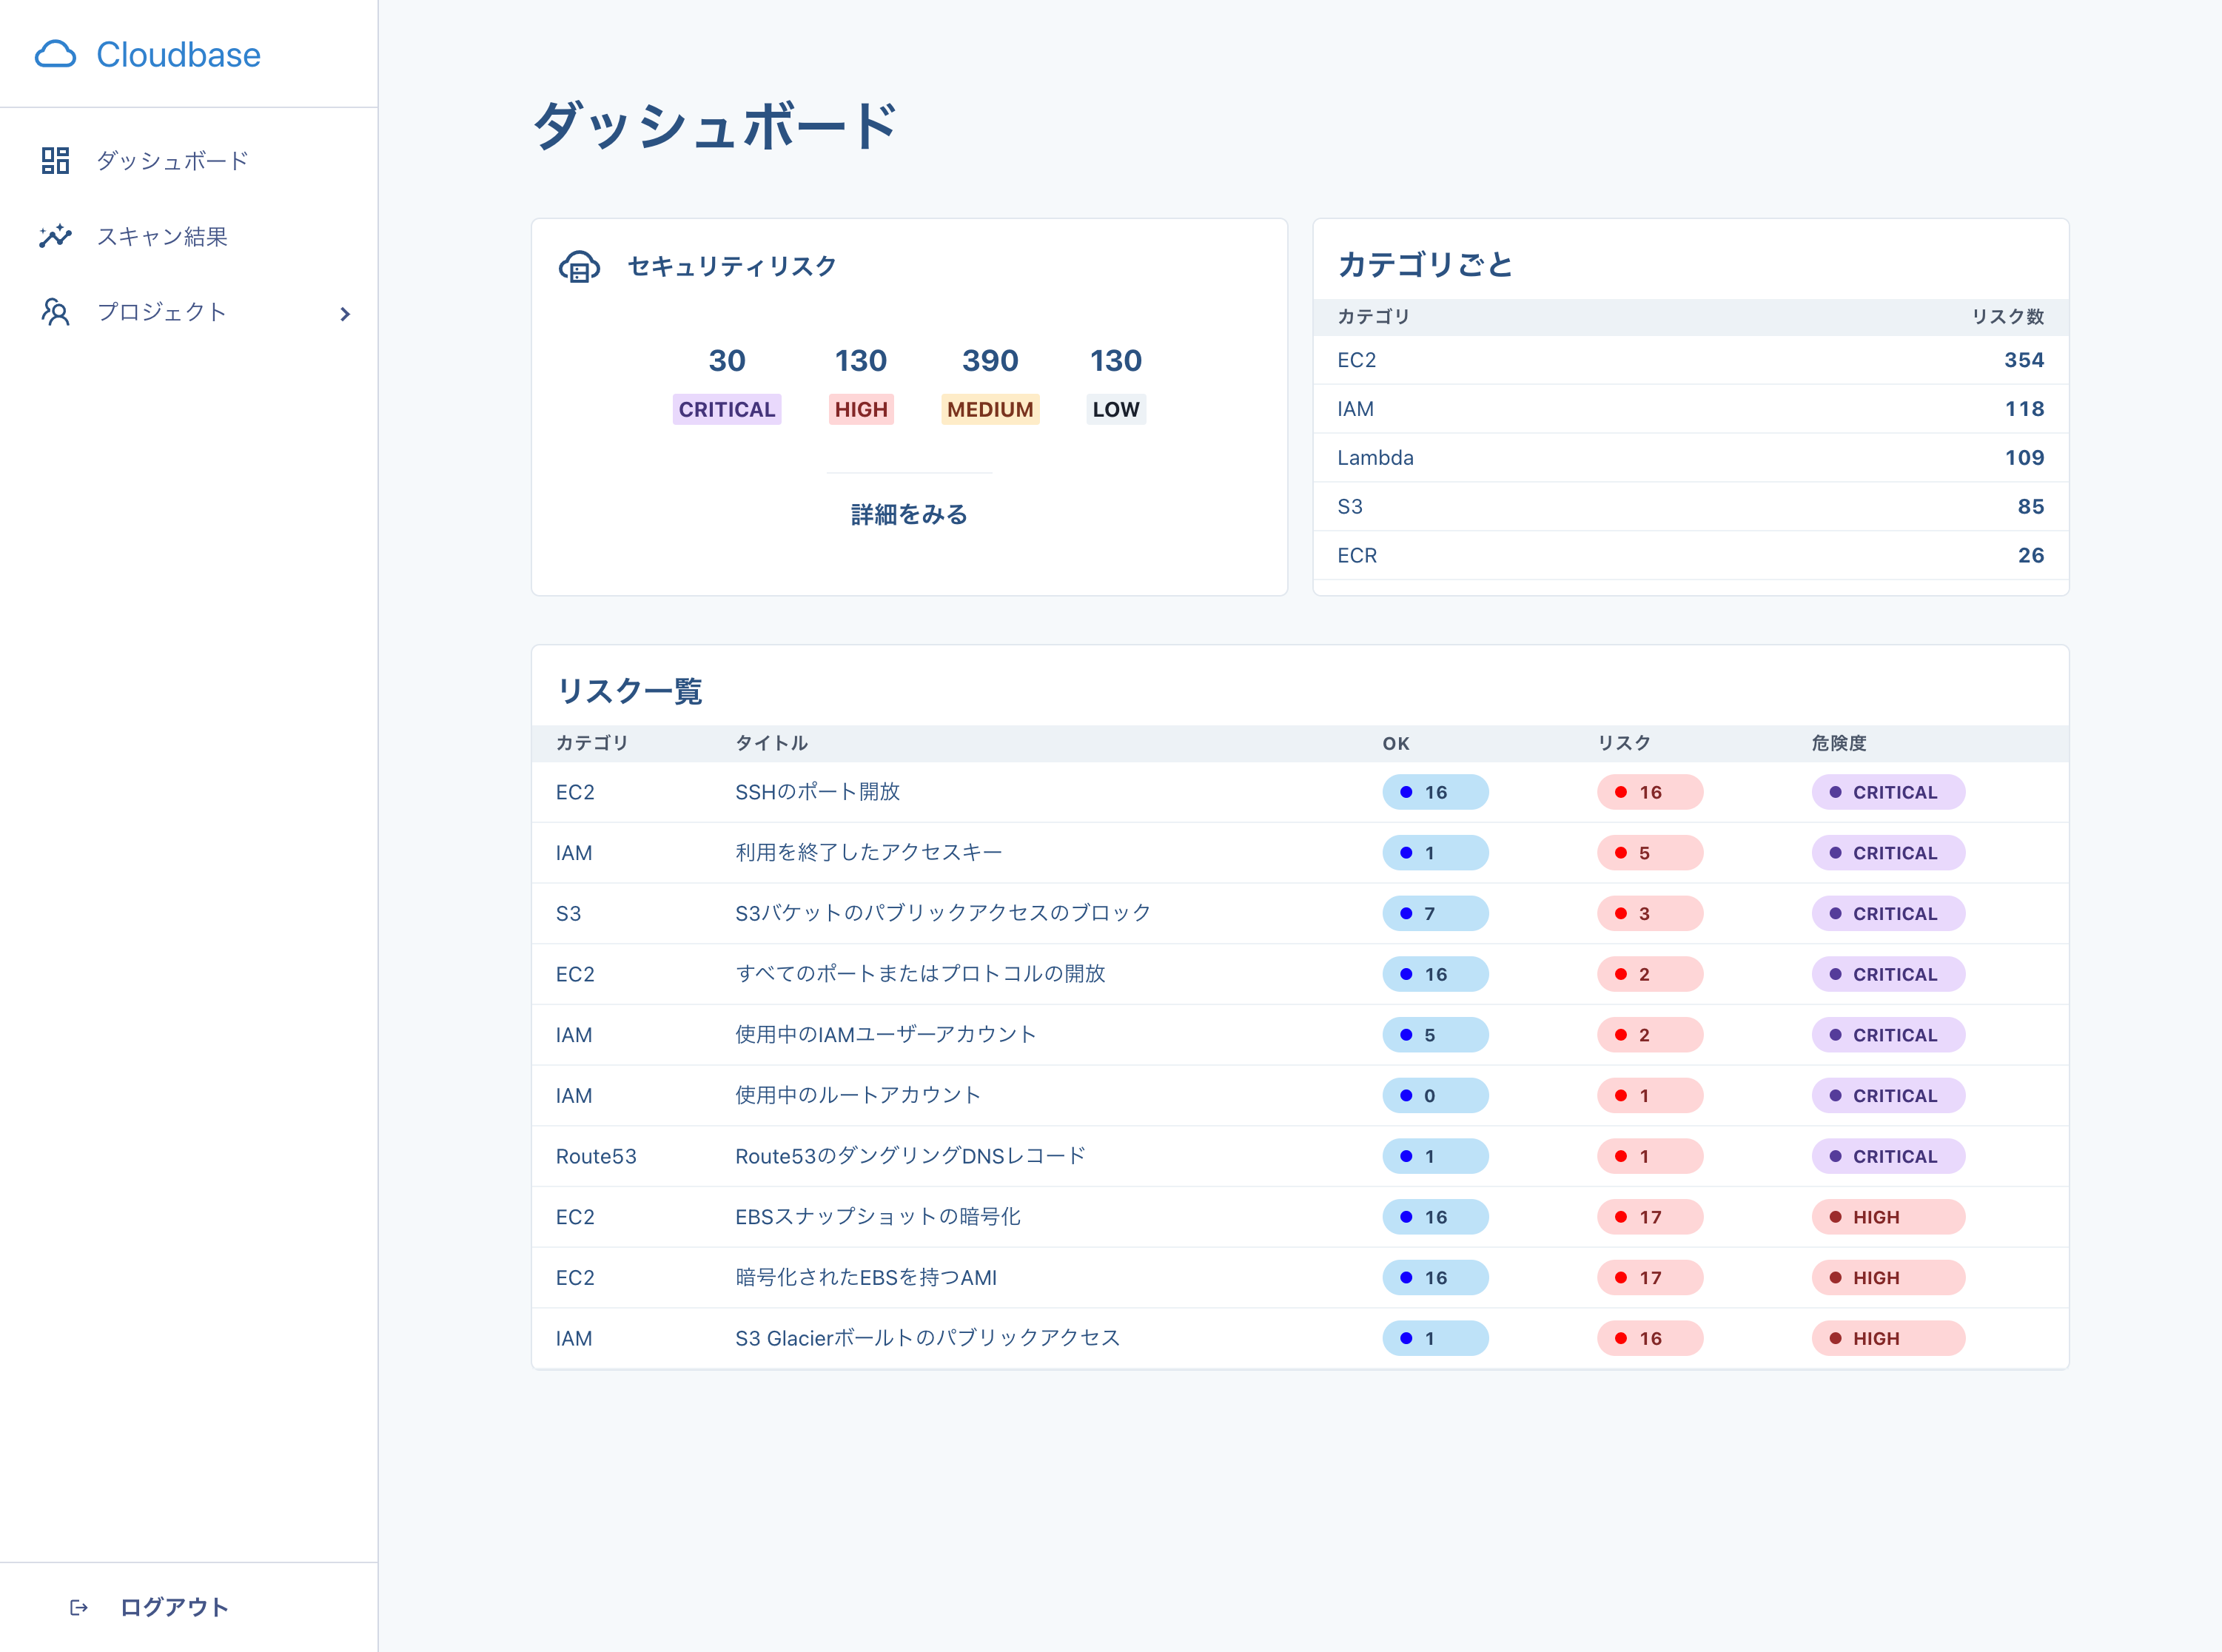Click the security risk cloud-lock icon
Image resolution: width=2222 pixels, height=1652 pixels.
tap(579, 267)
